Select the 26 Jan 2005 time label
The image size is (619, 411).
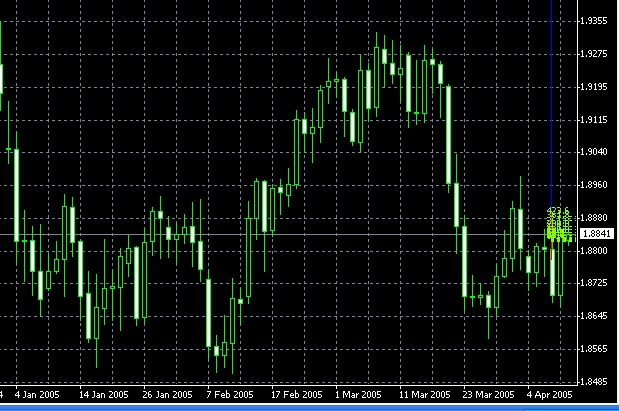click(167, 394)
